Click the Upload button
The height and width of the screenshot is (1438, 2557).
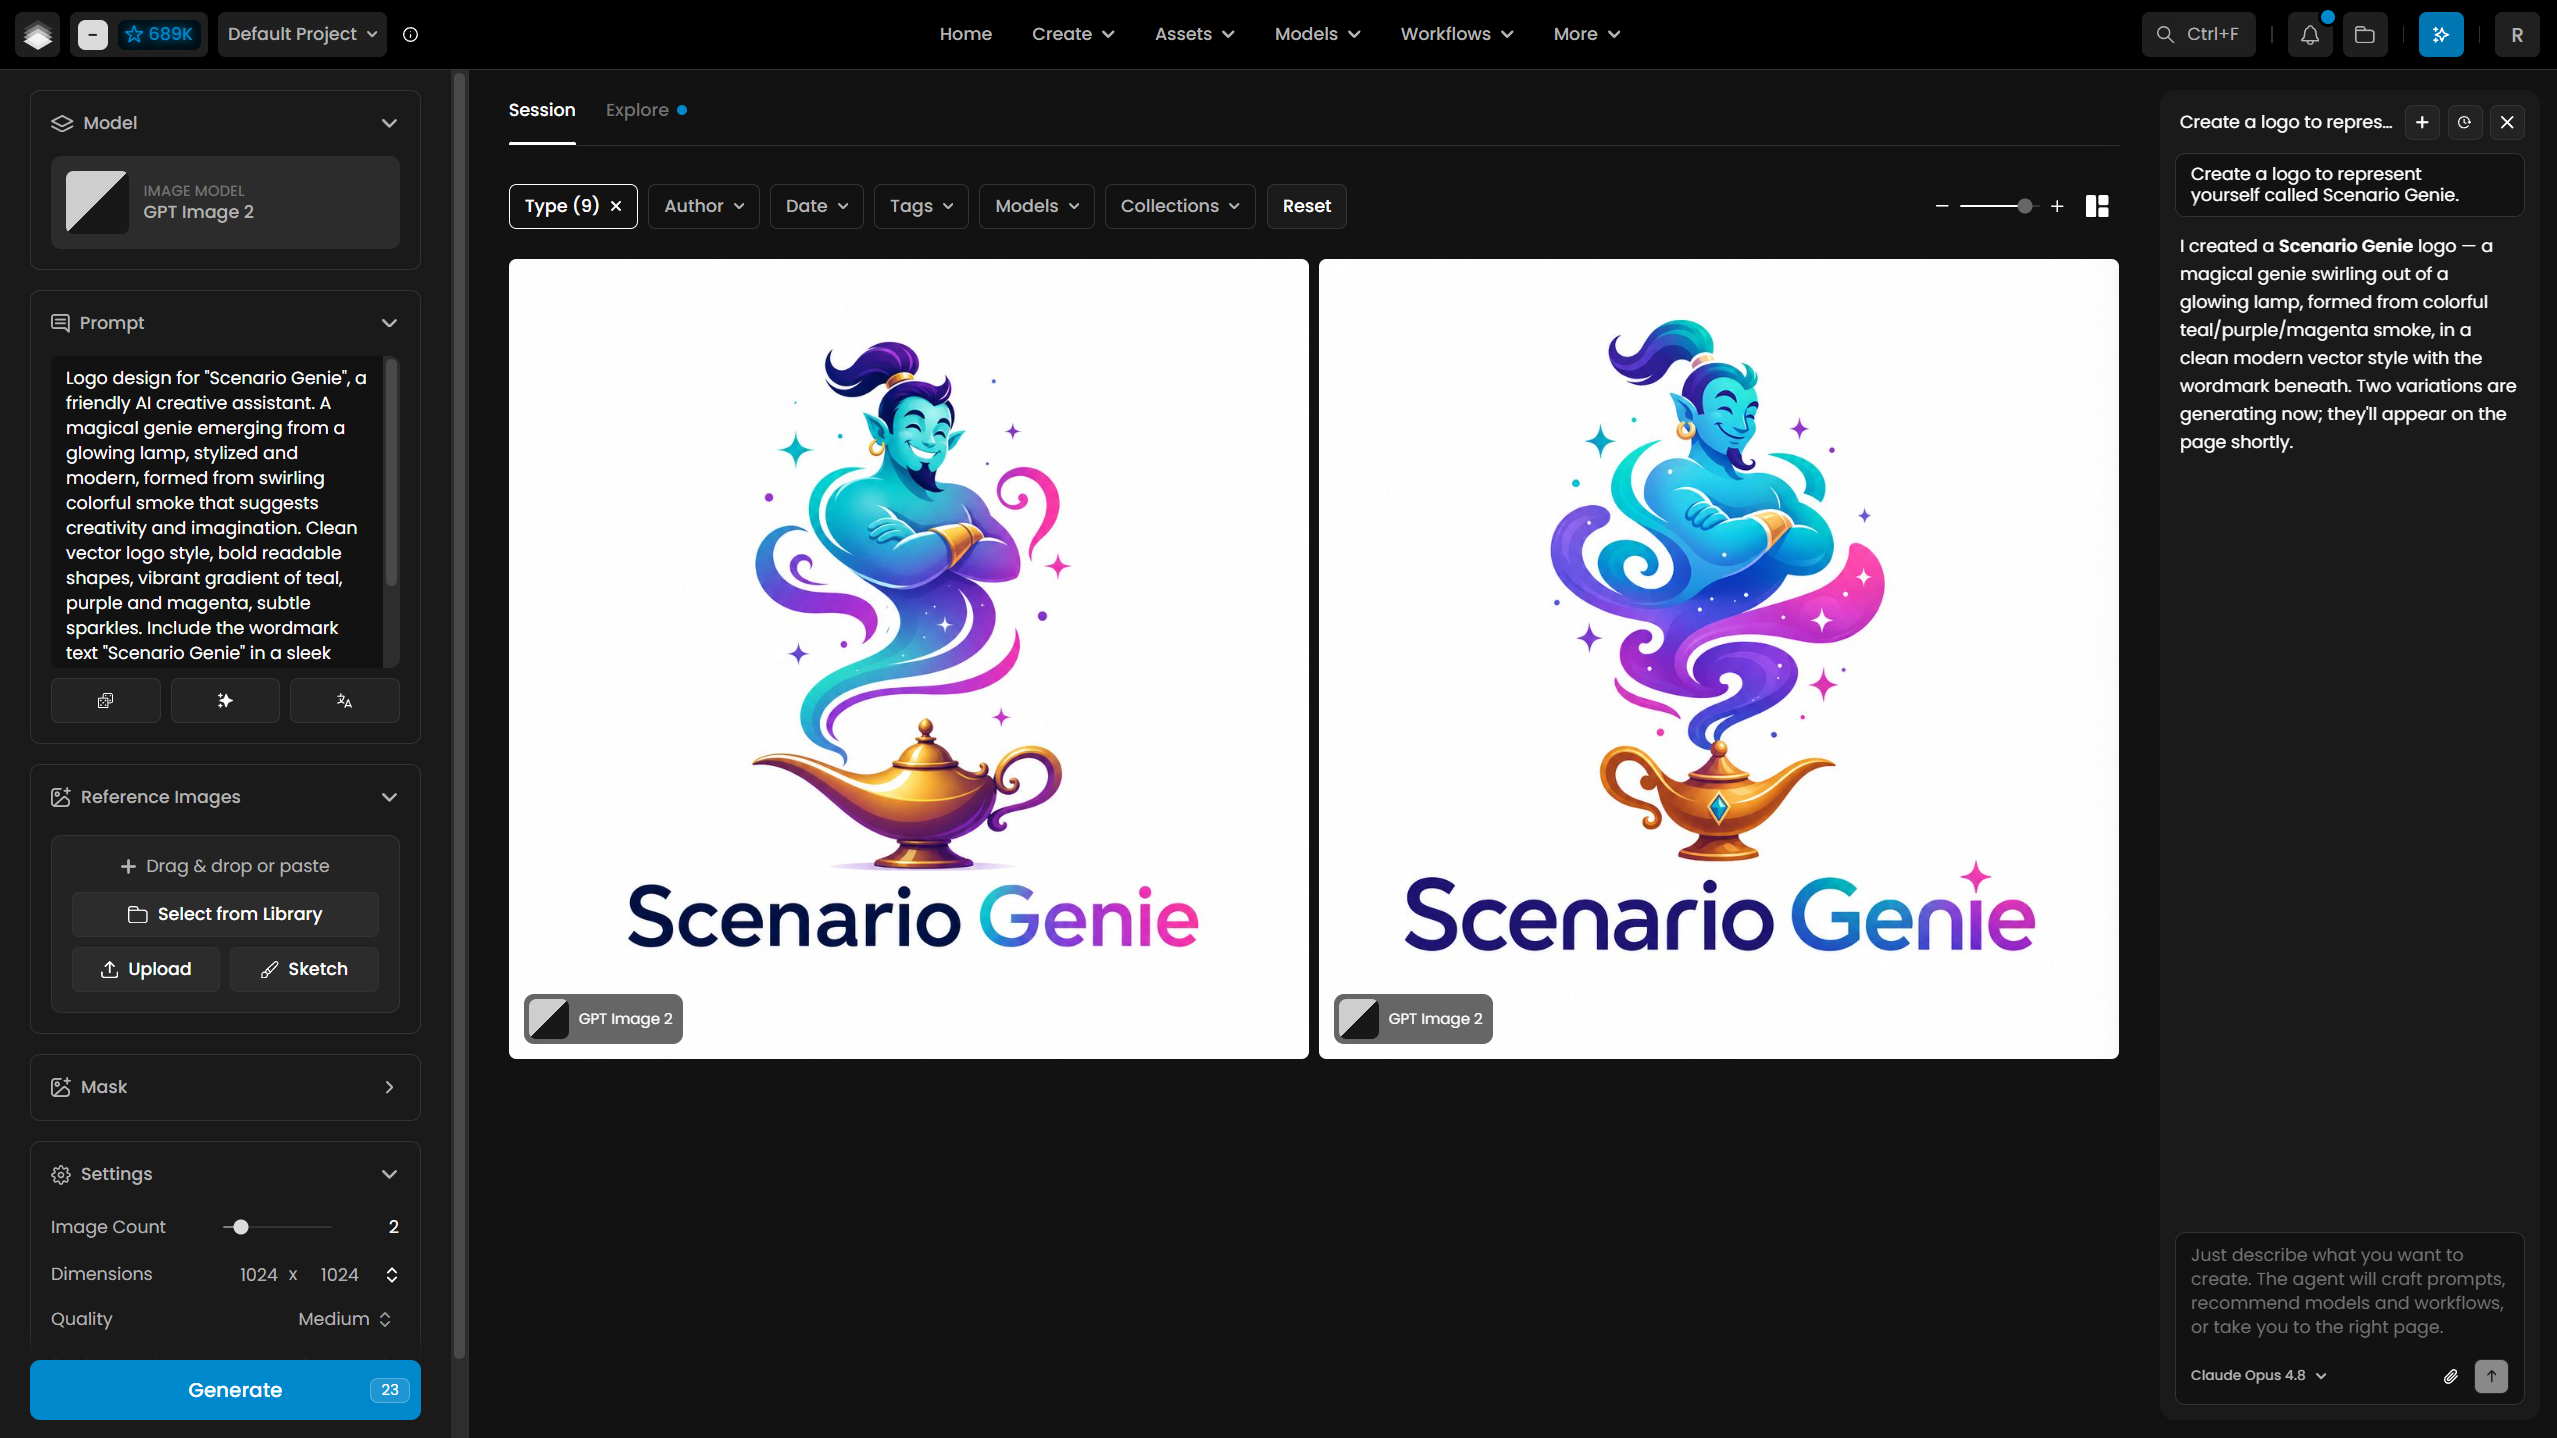tap(146, 969)
